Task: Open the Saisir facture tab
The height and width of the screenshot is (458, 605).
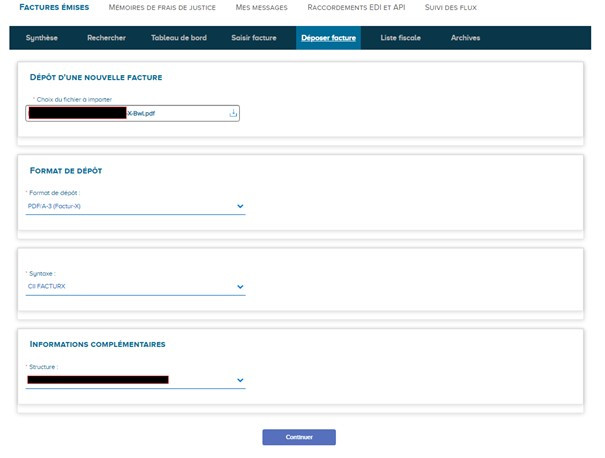Action: (254, 38)
